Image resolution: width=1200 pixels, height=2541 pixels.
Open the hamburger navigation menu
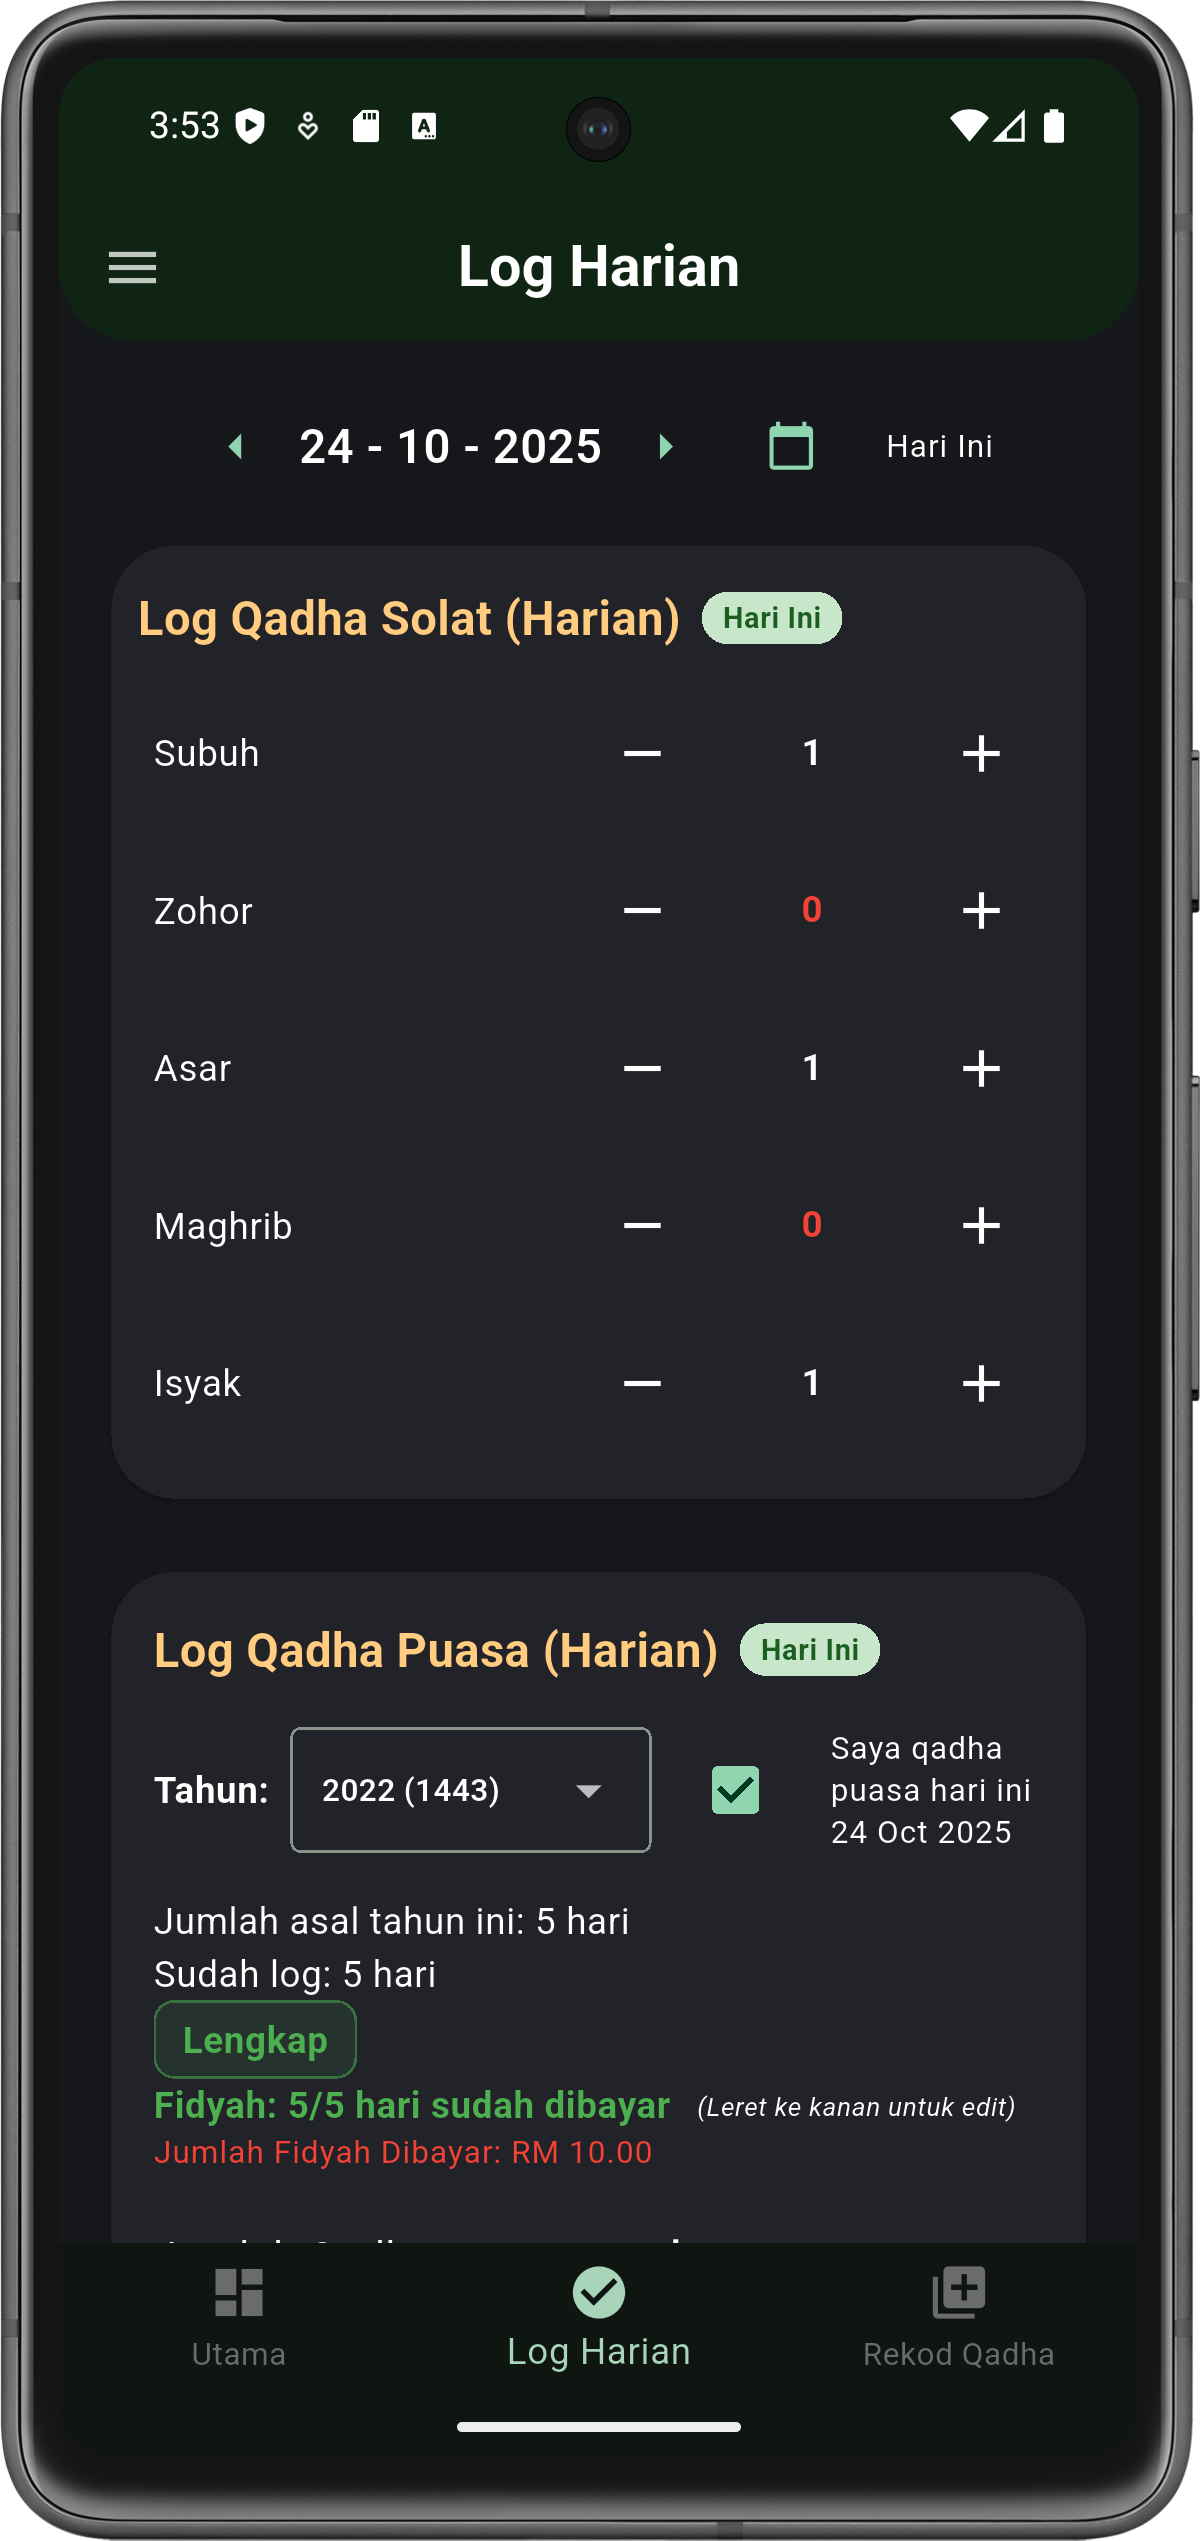132,267
